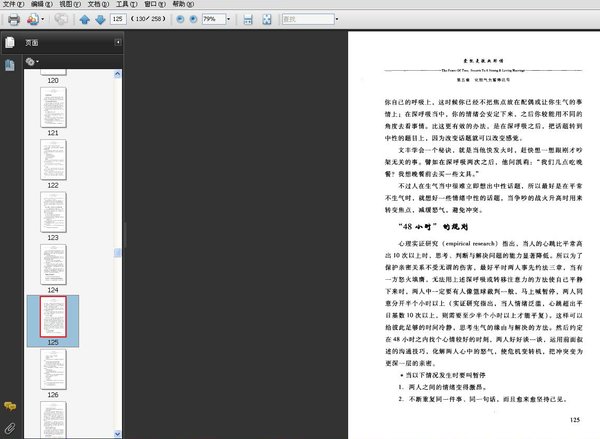
Task: Click the zoom in plus button
Action: coord(193,19)
